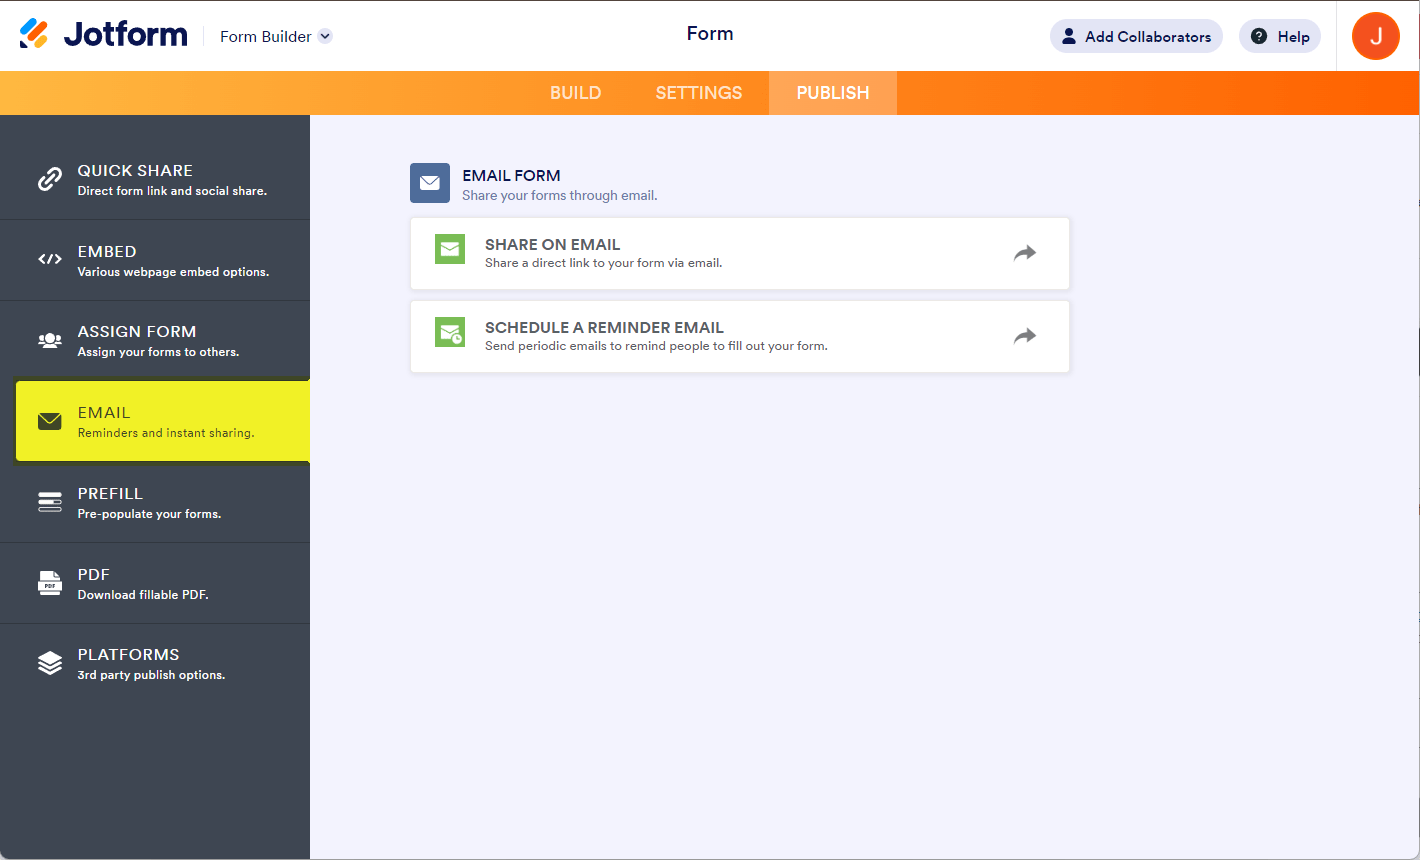
Task: Click 'Reminders and instant sharing.' text
Action: (x=166, y=433)
